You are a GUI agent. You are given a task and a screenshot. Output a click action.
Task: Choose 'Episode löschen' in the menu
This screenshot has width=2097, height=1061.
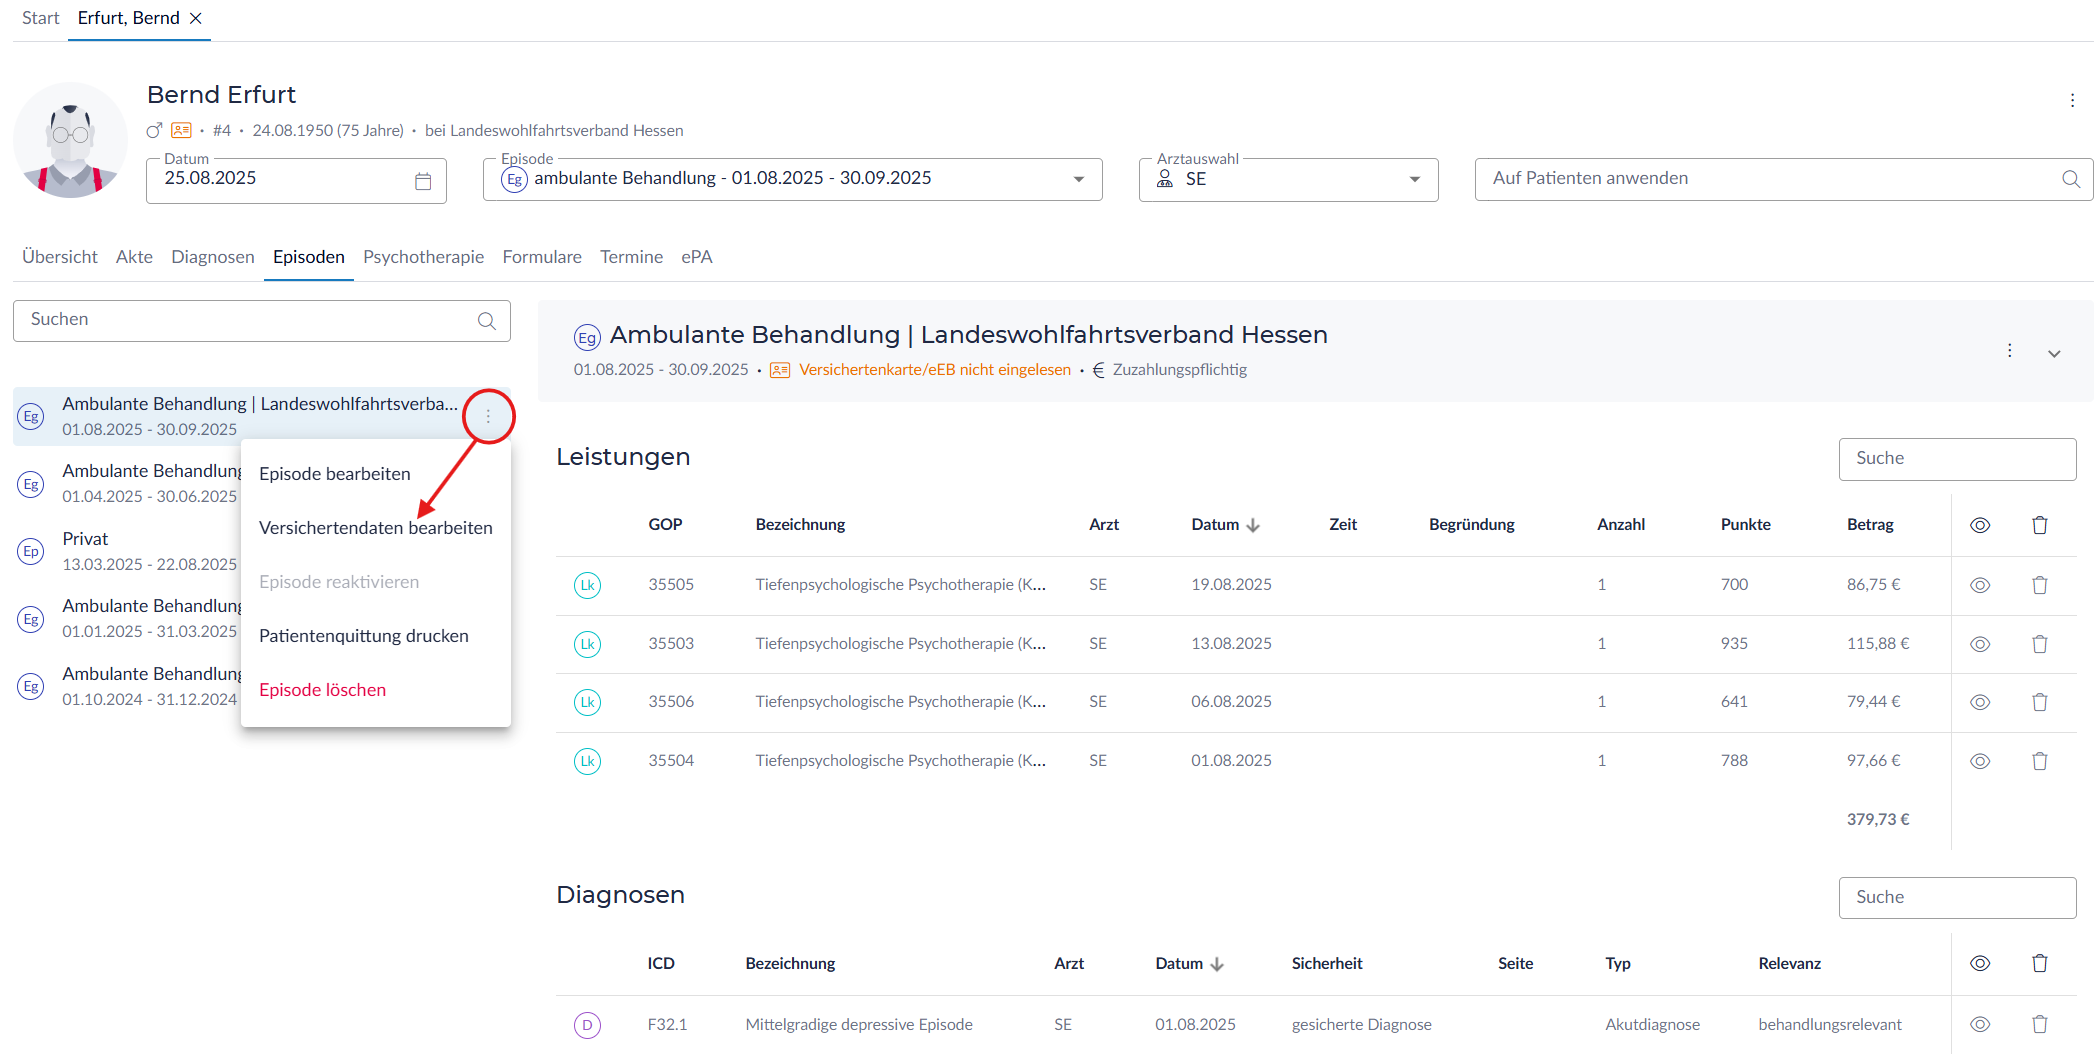pyautogui.click(x=322, y=690)
